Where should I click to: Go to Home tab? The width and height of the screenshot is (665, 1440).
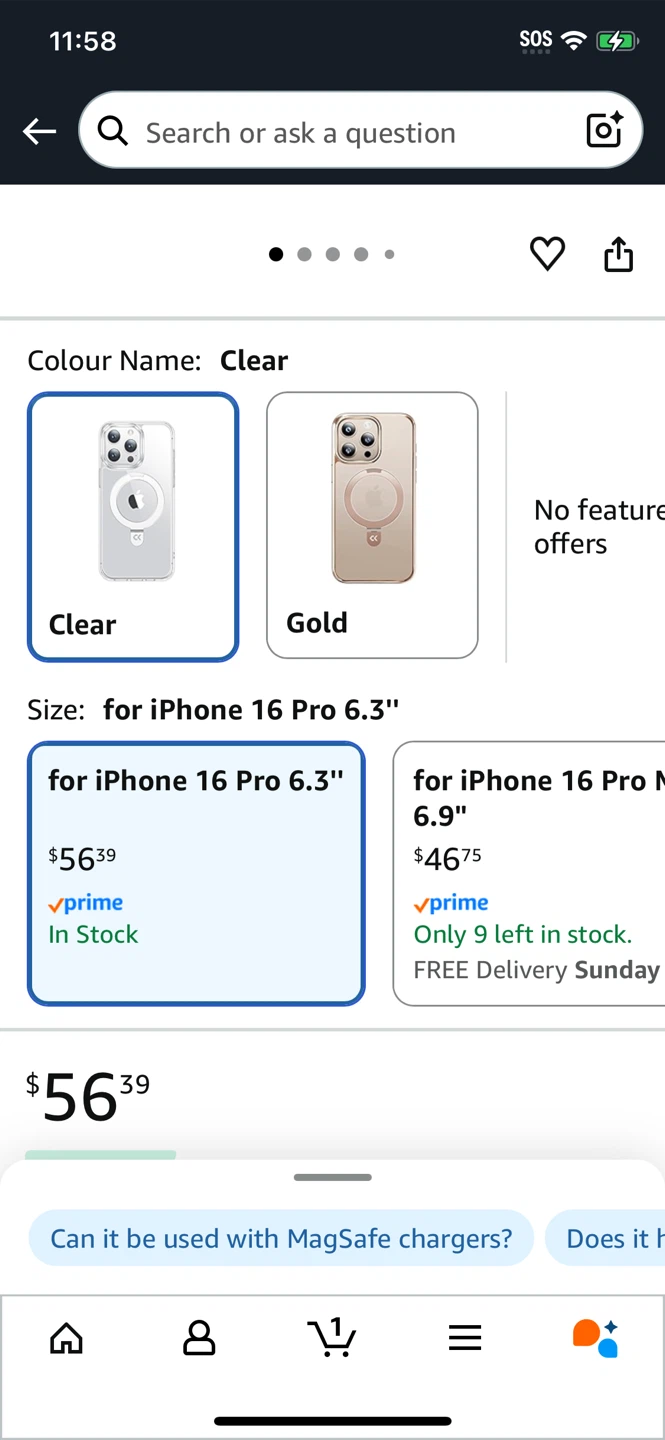pos(67,1337)
